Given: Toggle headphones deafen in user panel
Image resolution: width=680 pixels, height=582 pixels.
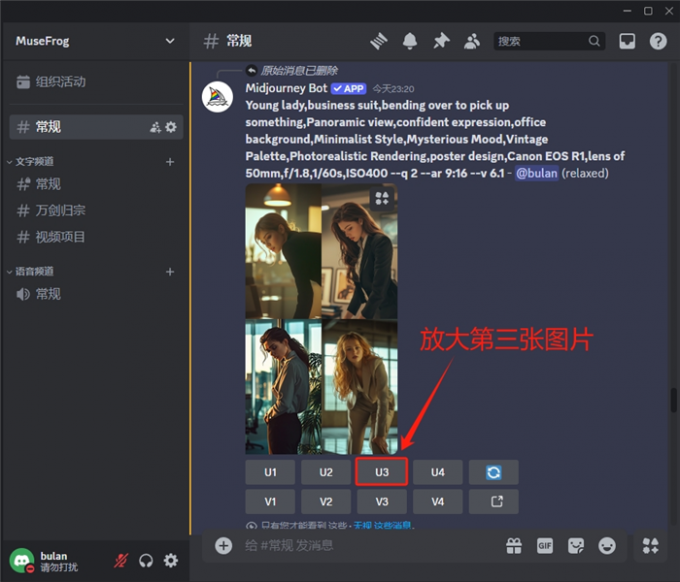Looking at the screenshot, I should pyautogui.click(x=146, y=560).
